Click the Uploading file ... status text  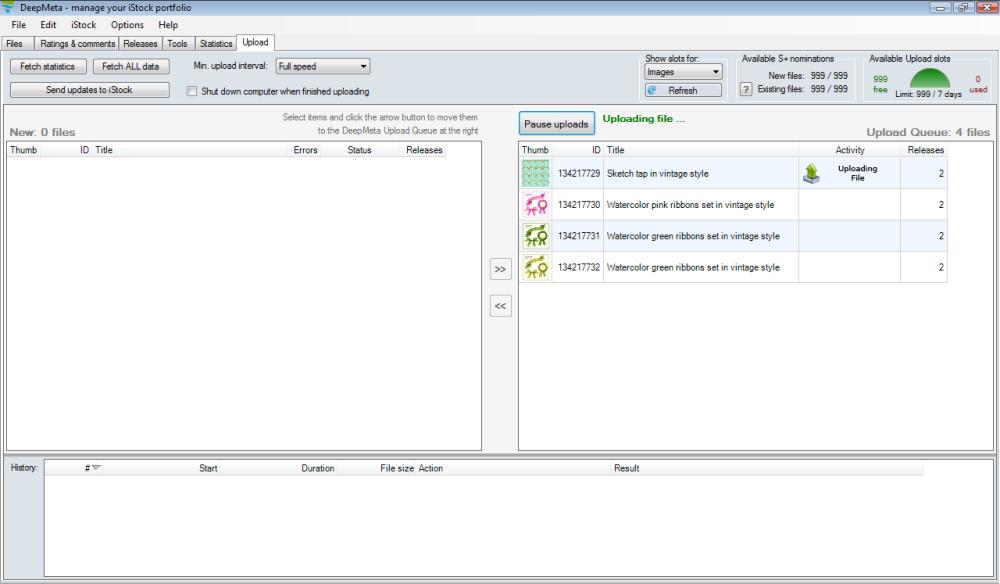(x=643, y=119)
